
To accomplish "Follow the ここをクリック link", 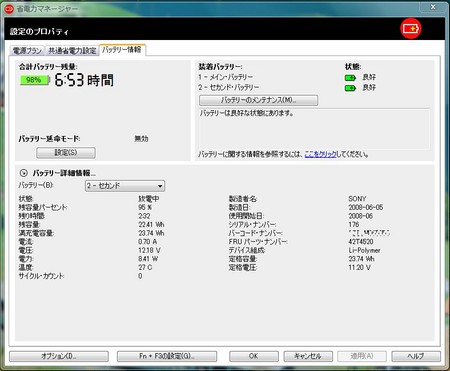I will click(x=320, y=154).
